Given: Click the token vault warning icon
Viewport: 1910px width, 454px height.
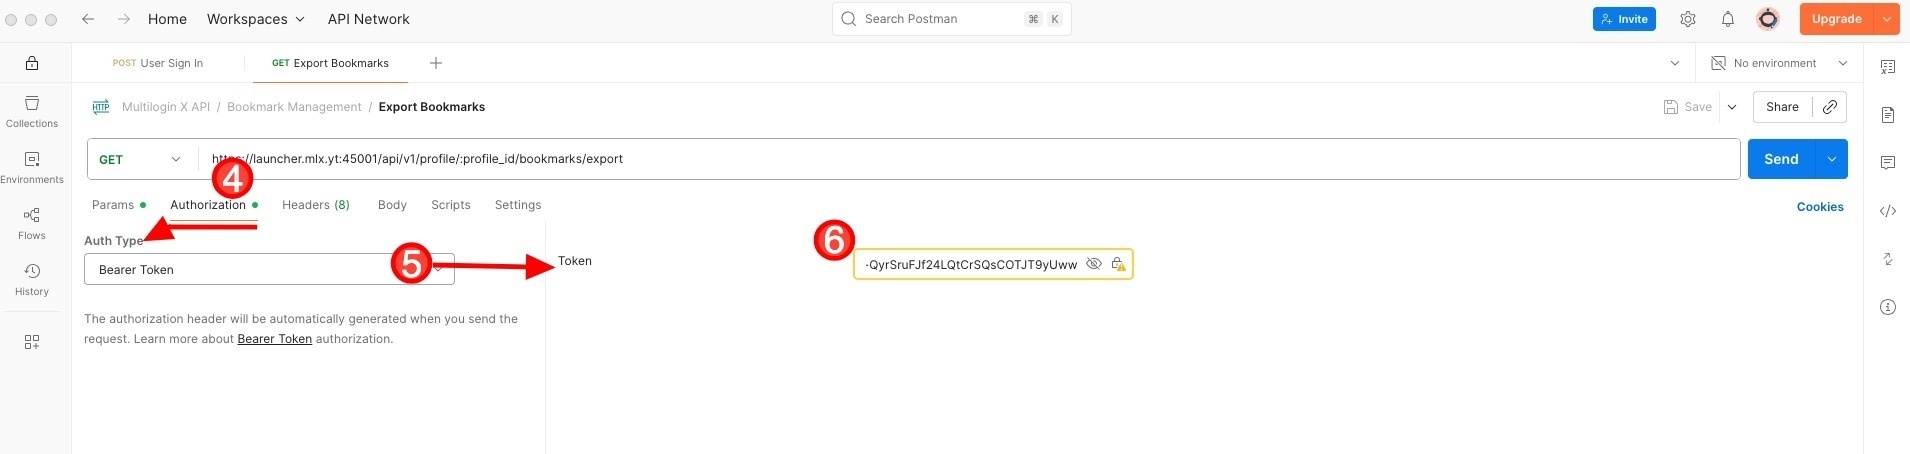Looking at the screenshot, I should [x=1118, y=264].
